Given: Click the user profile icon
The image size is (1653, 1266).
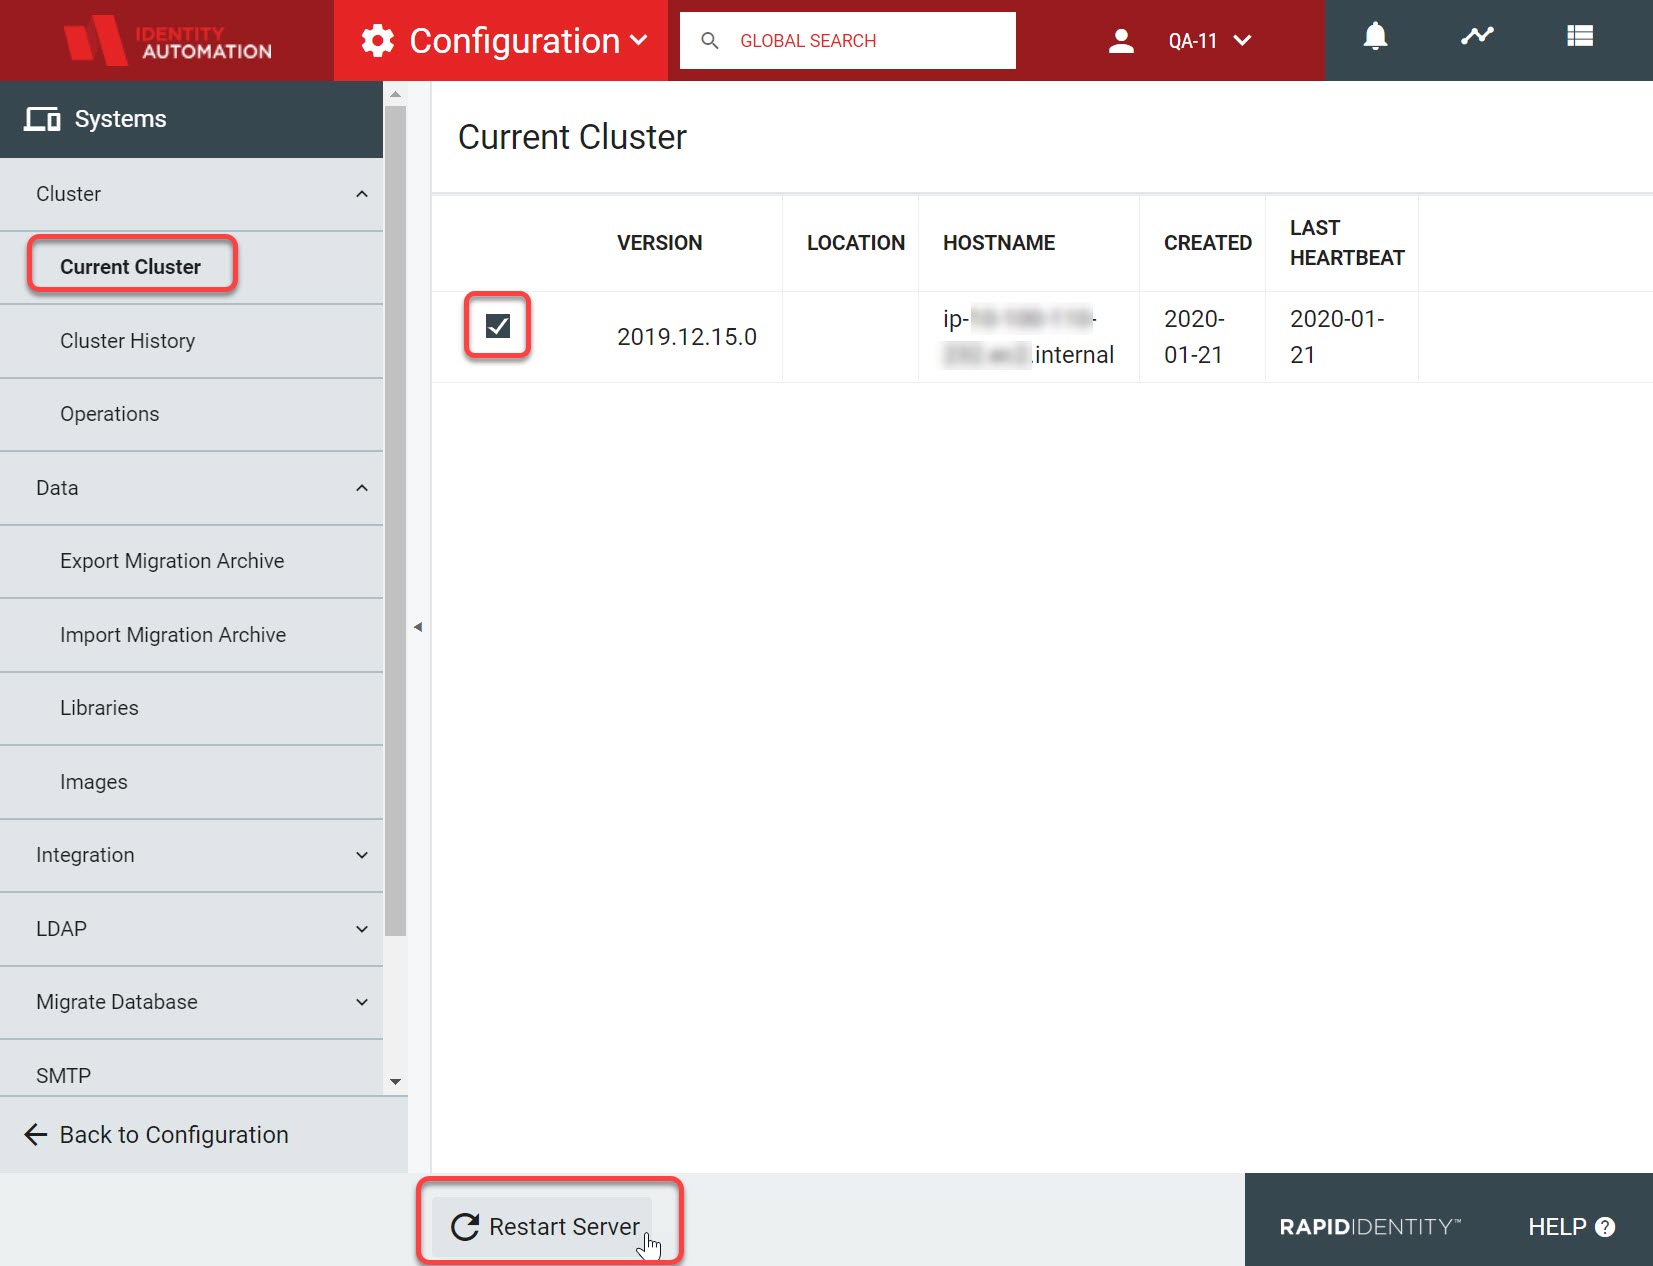Looking at the screenshot, I should 1121,41.
